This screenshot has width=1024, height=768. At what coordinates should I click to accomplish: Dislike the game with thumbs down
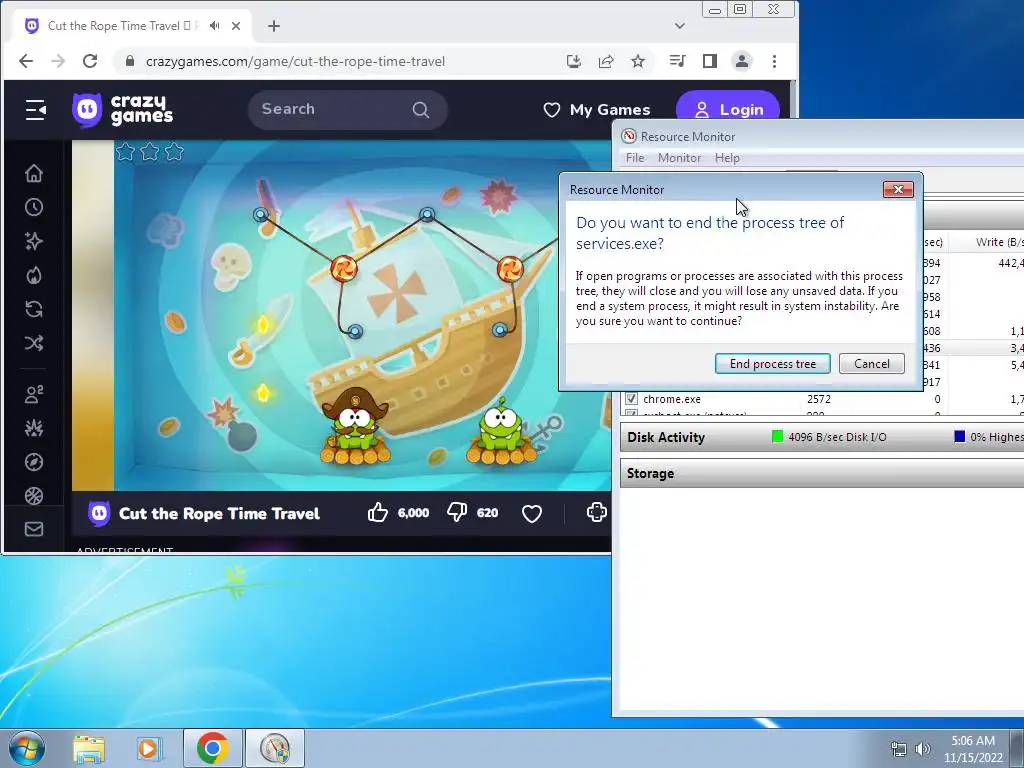(x=456, y=513)
